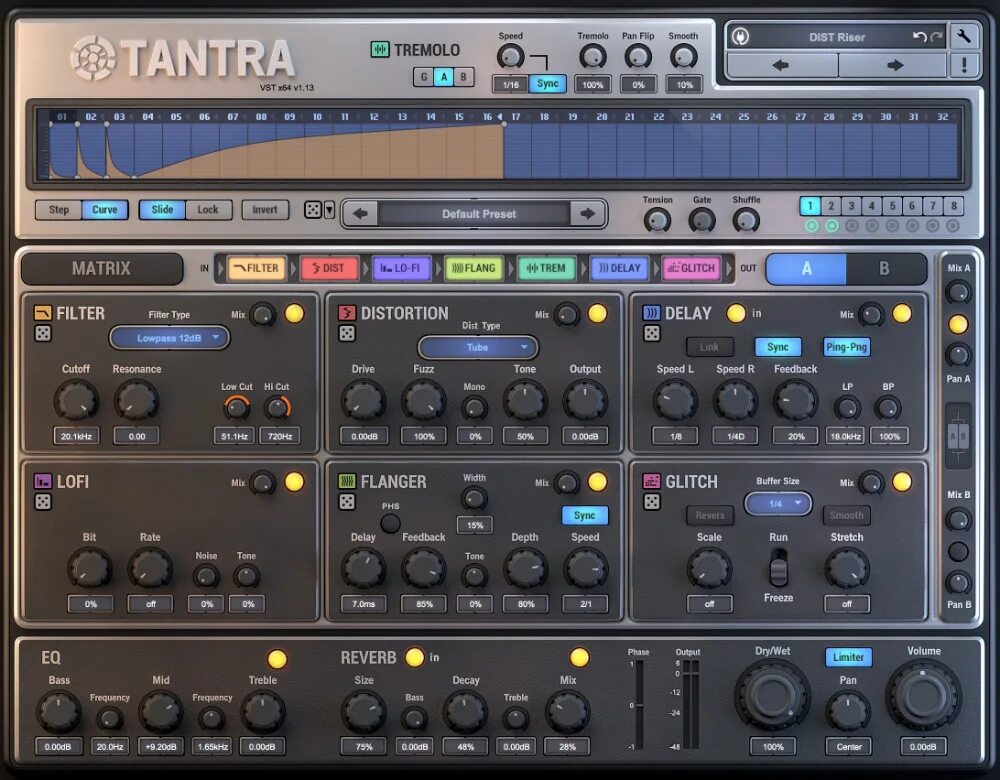Go to previous global preset arrow

[x=781, y=65]
